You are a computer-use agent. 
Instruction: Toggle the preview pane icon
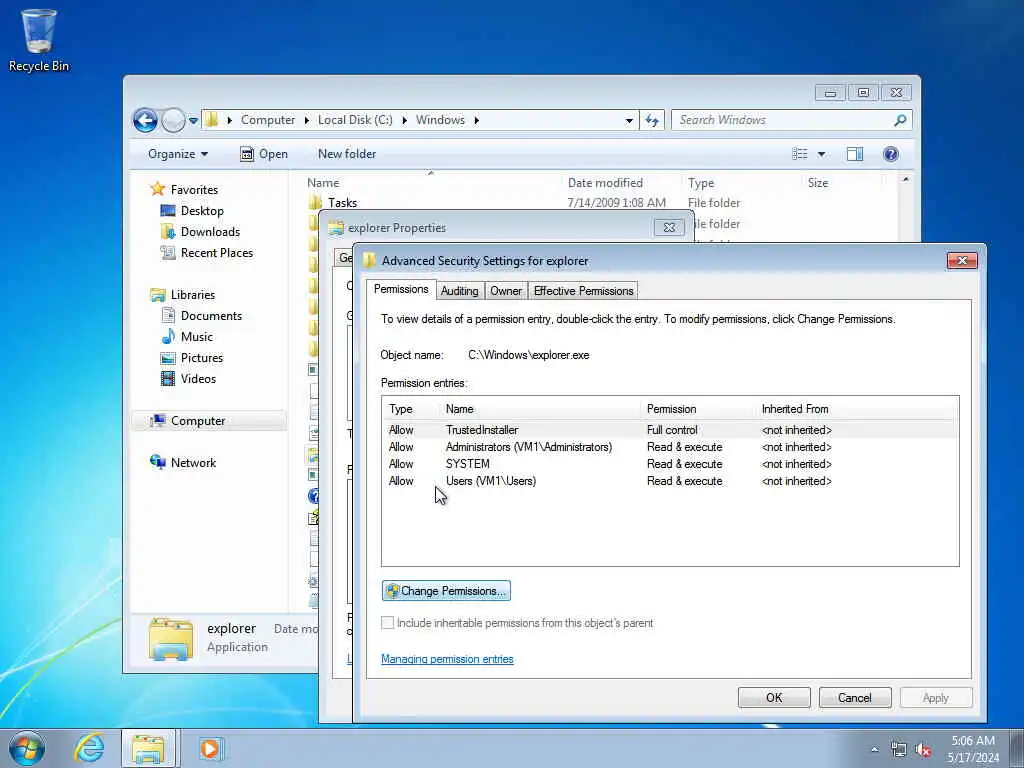pos(855,154)
